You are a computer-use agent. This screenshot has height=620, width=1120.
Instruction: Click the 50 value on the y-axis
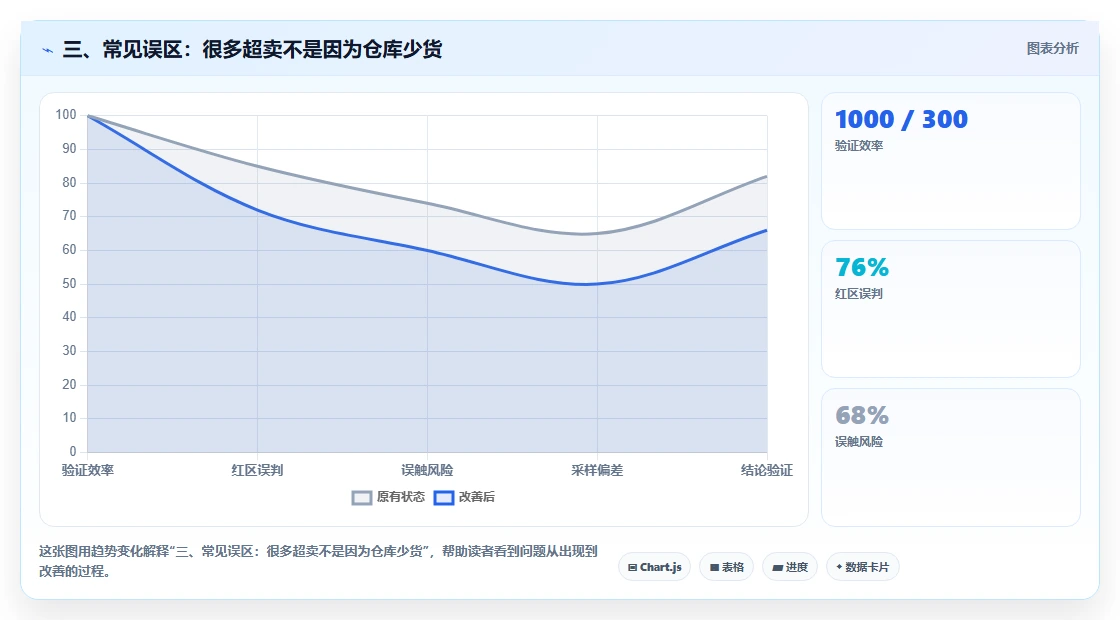pos(69,284)
